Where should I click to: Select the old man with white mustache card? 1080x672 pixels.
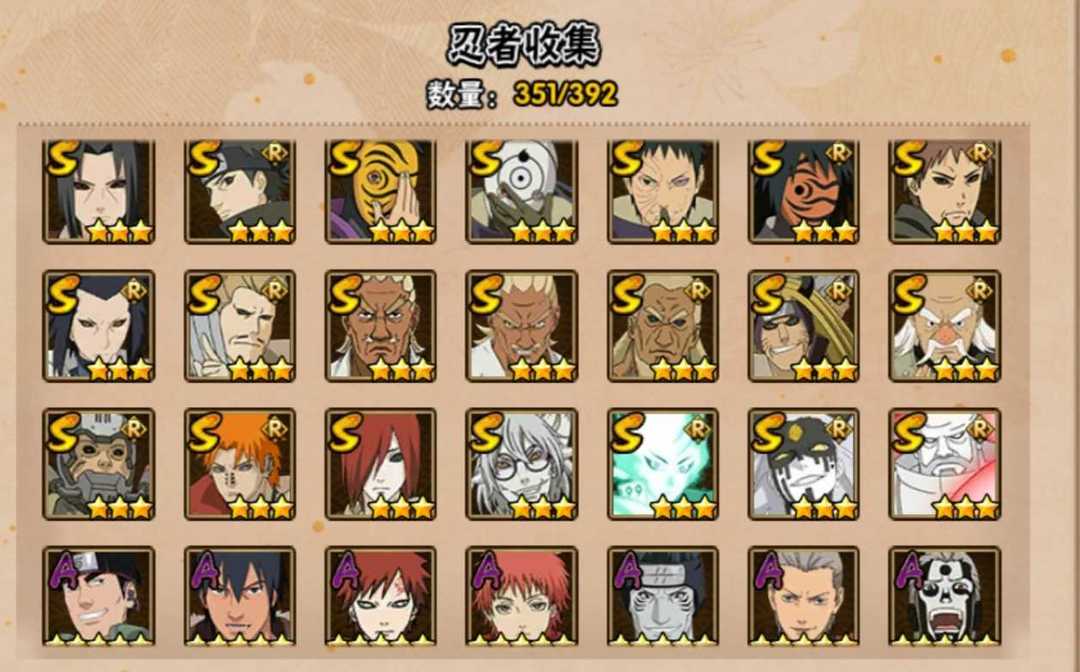coord(945,326)
